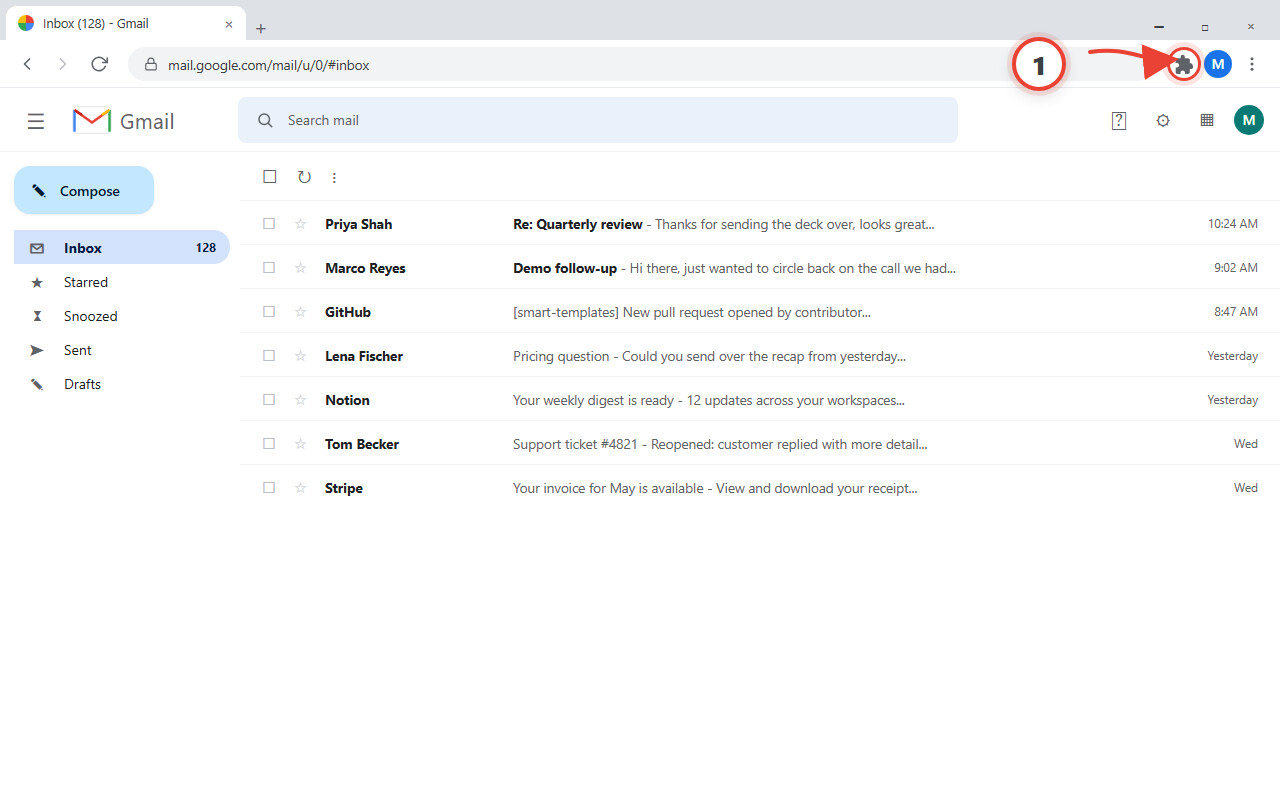The width and height of the screenshot is (1280, 800).
Task: Select the GitHub email checkbox
Action: coord(269,312)
